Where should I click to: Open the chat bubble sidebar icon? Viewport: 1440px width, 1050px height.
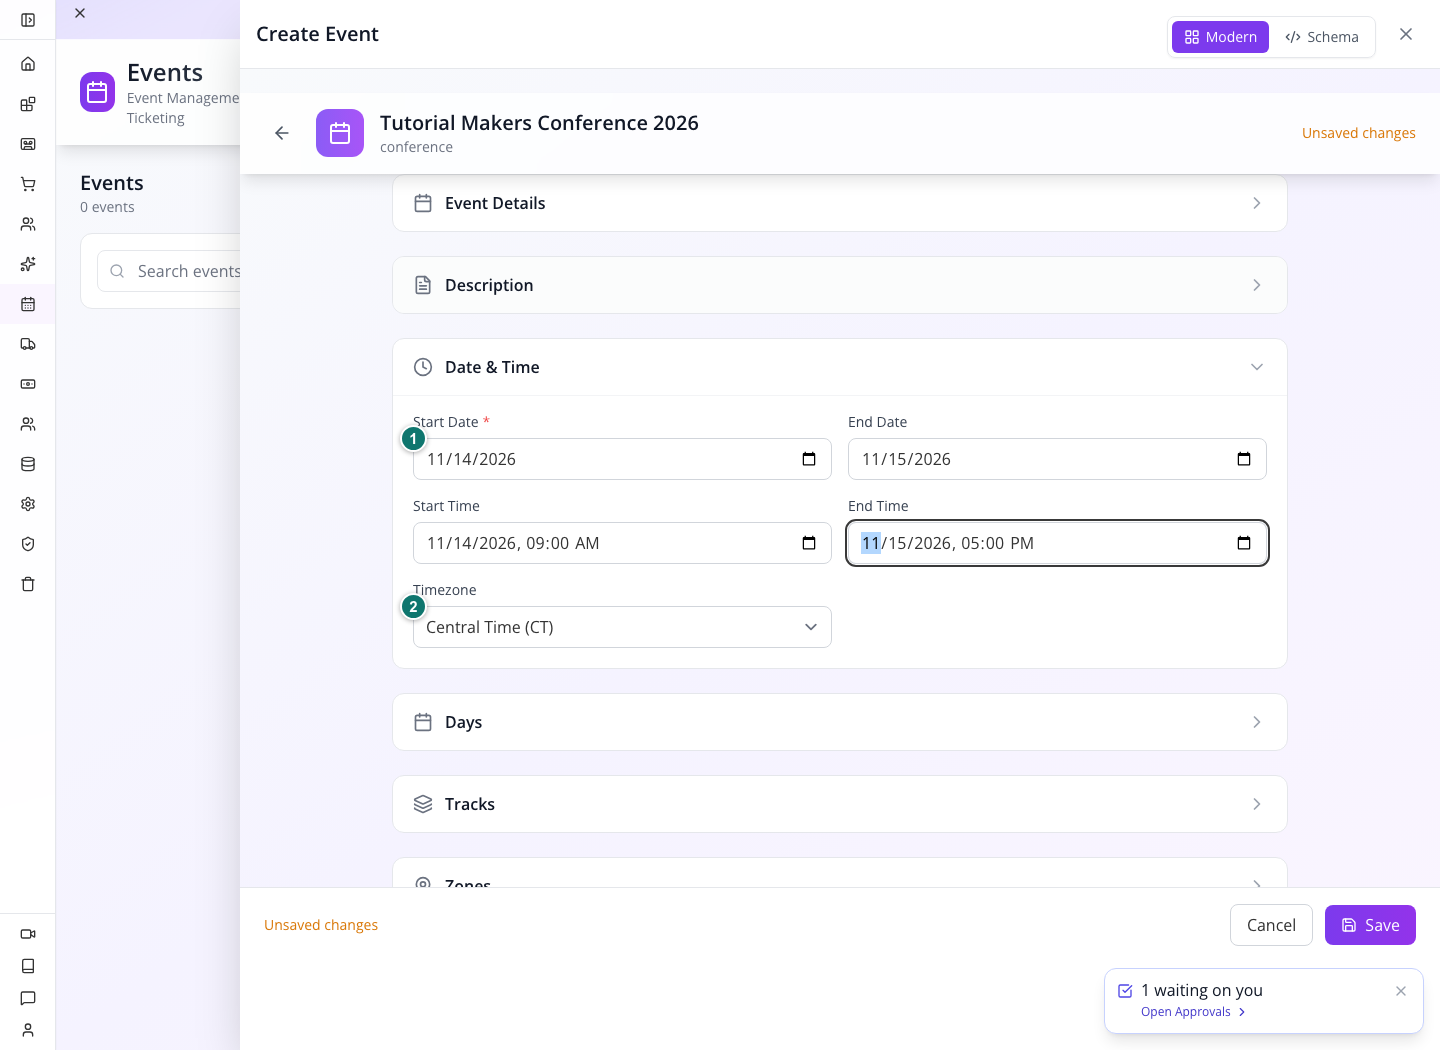click(28, 998)
